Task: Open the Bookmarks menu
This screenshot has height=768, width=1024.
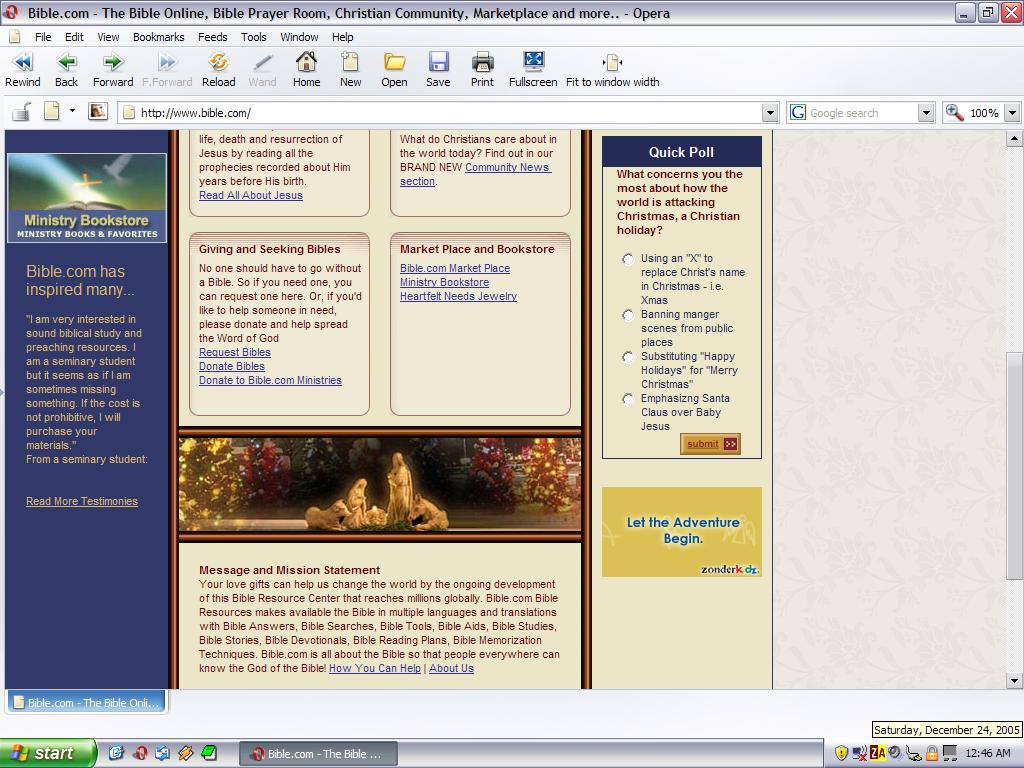Action: 159,37
